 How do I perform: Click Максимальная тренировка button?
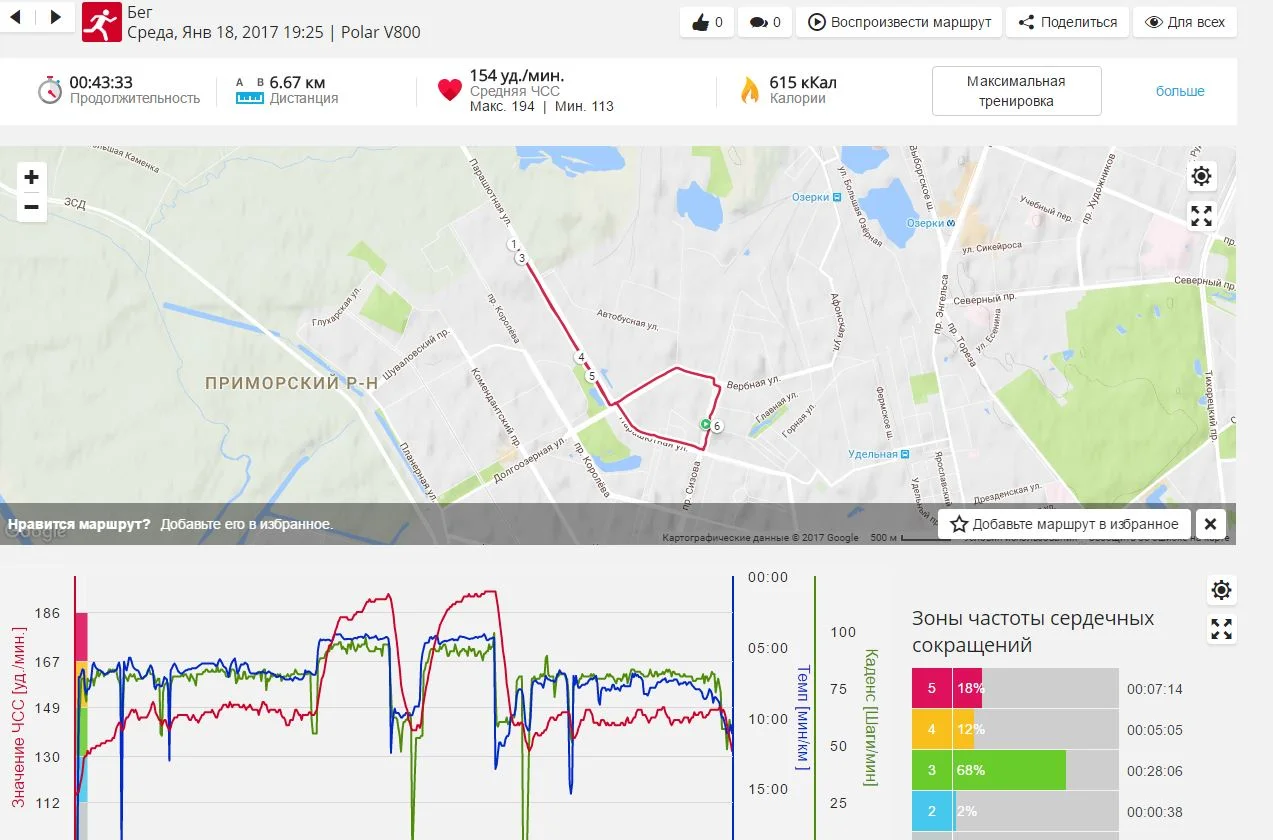pos(1016,91)
